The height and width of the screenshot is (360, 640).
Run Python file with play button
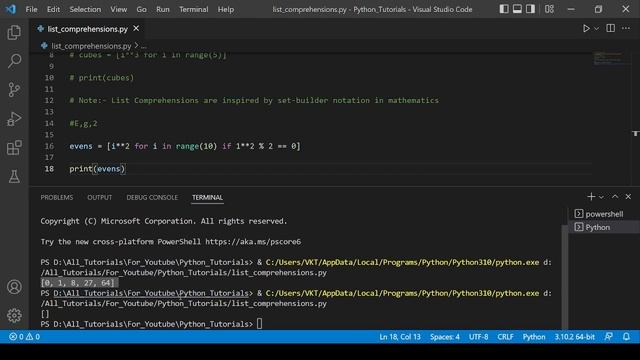point(586,29)
